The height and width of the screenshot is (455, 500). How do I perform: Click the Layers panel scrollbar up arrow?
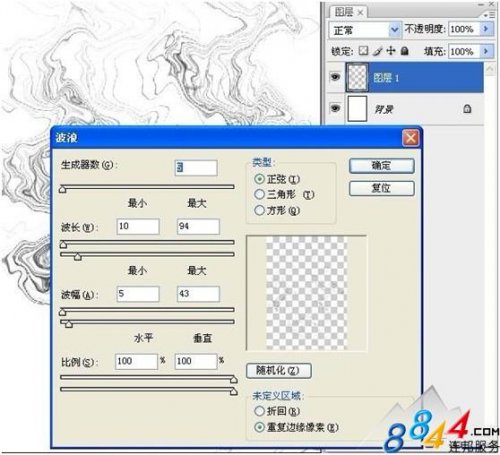coord(490,68)
